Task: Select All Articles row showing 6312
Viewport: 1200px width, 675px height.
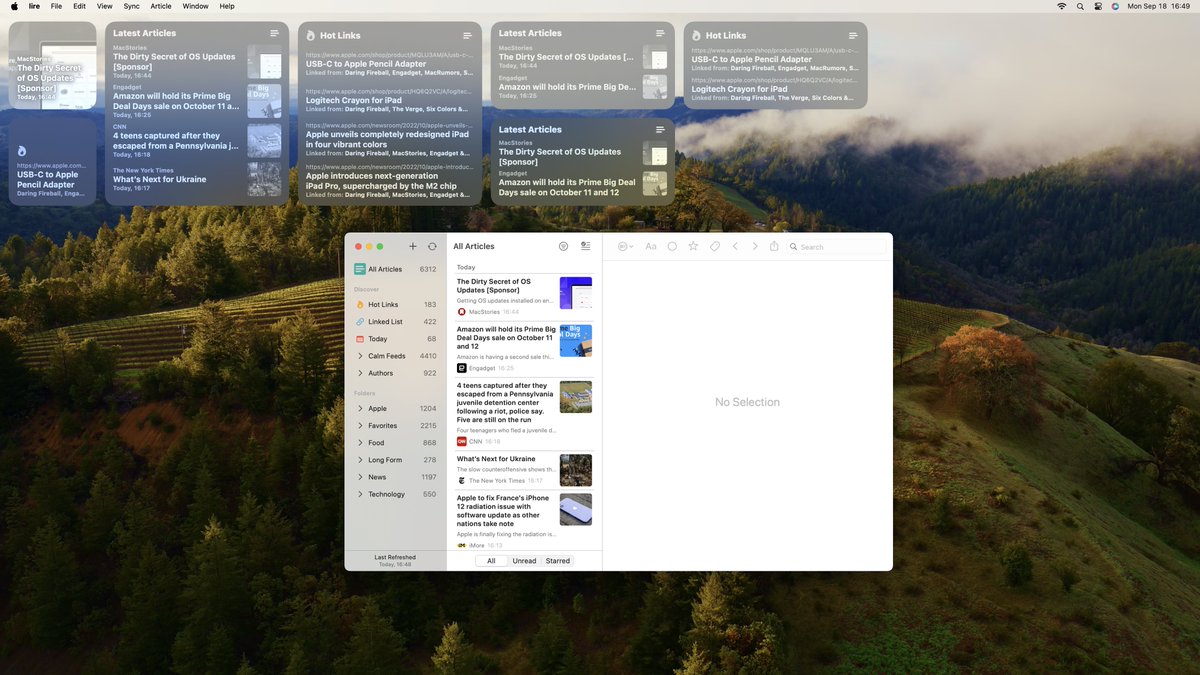Action: coord(395,269)
